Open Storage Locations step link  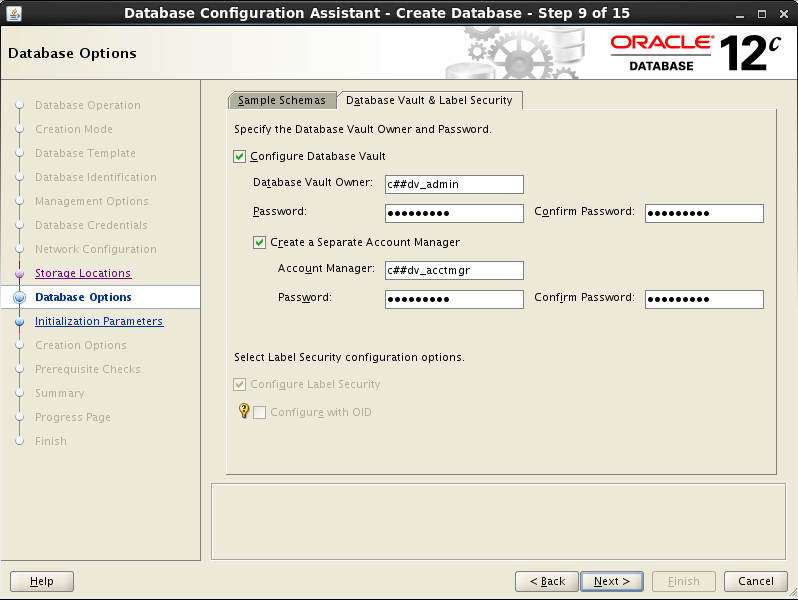tap(83, 273)
